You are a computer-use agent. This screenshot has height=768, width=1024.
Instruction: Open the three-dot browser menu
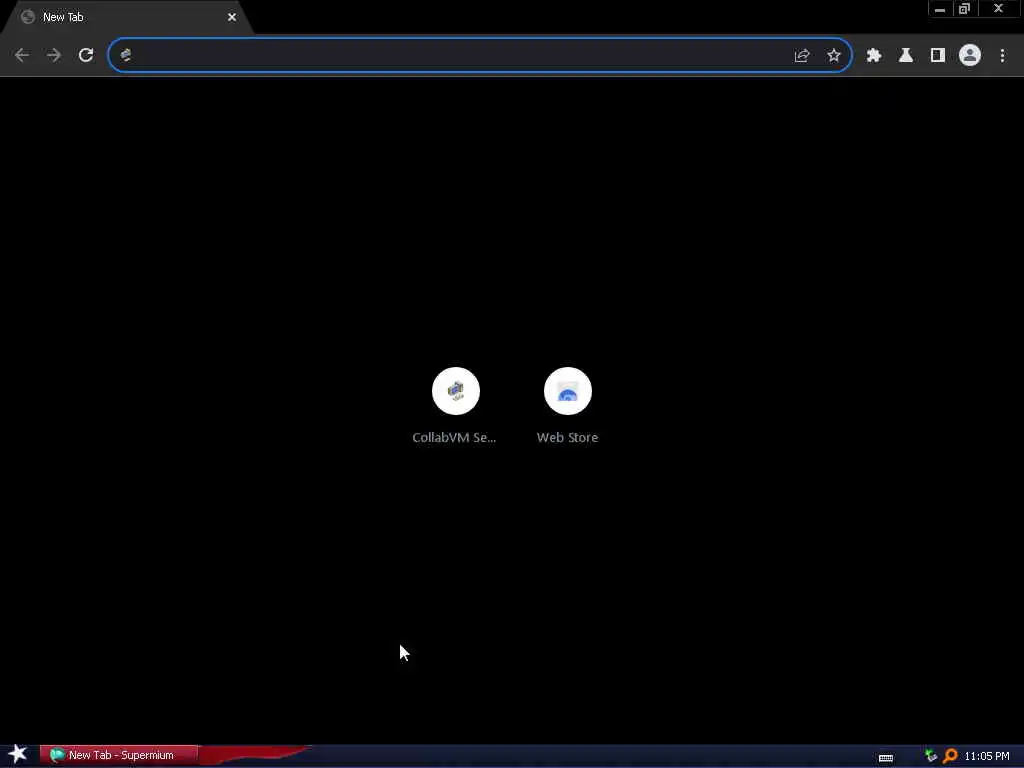coord(1002,56)
